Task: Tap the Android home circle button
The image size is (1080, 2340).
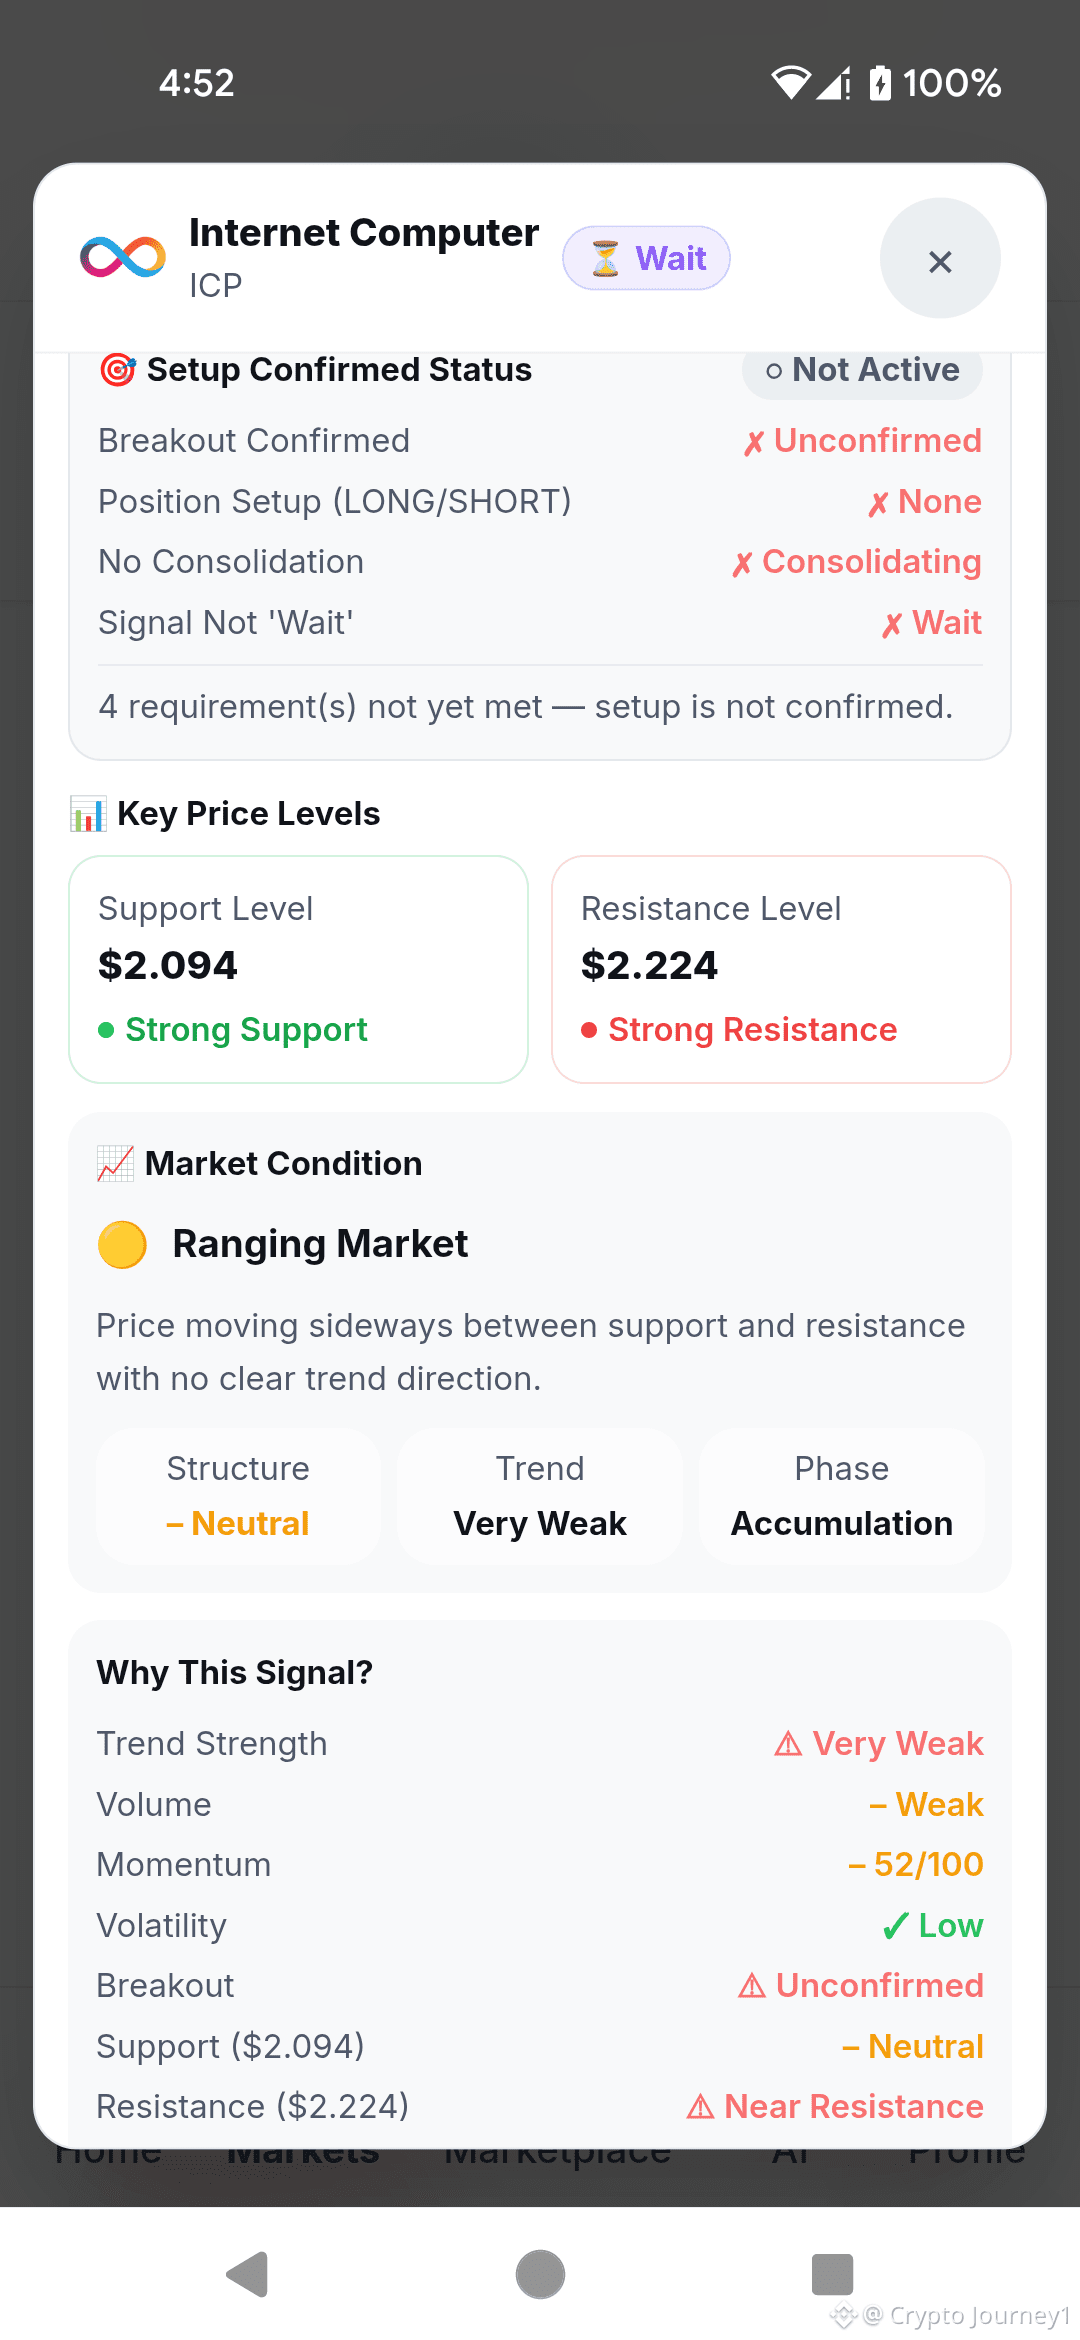Action: pyautogui.click(x=540, y=2275)
